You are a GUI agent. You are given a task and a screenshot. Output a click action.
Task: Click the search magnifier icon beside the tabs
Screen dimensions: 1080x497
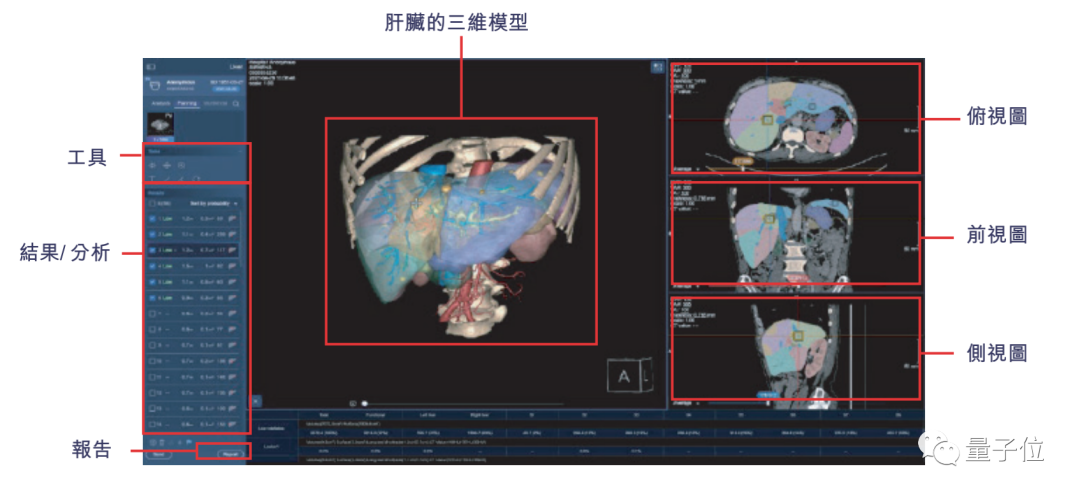[x=236, y=103]
